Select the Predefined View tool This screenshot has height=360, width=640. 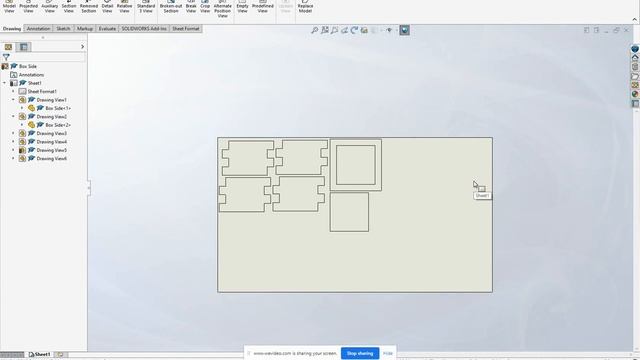pyautogui.click(x=262, y=7)
